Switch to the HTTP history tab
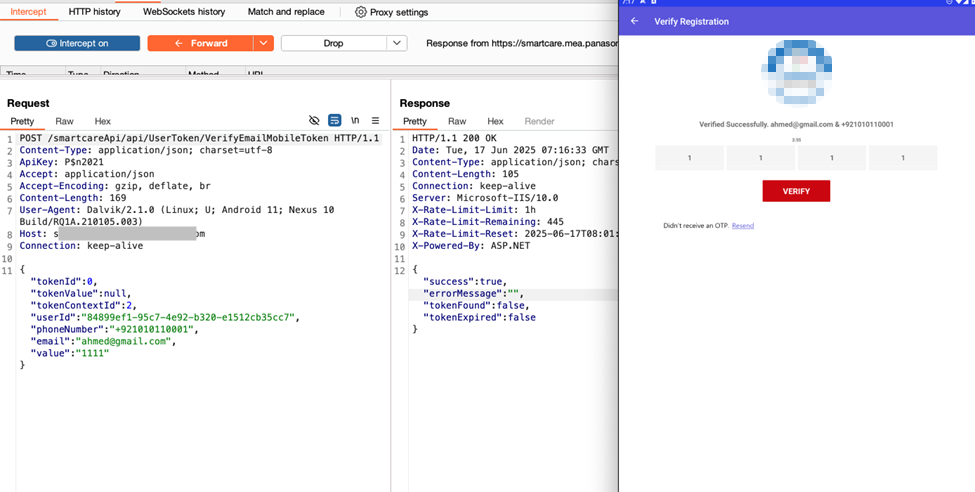This screenshot has width=975, height=492. 94,12
